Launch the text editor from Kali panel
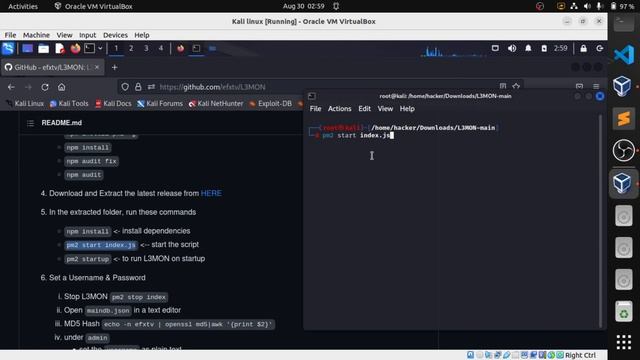Image resolution: width=640 pixels, height=360 pixels. [60, 49]
